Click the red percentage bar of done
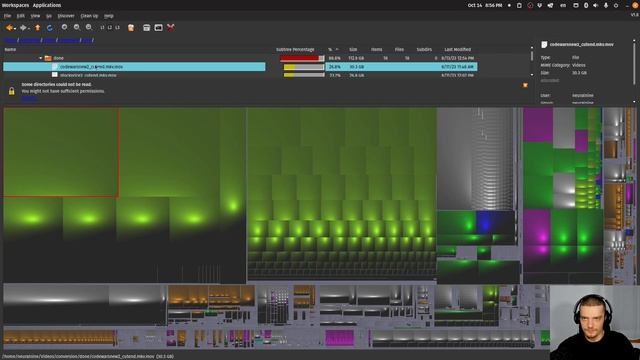Screen dimensions: 640x360 tap(302, 58)
